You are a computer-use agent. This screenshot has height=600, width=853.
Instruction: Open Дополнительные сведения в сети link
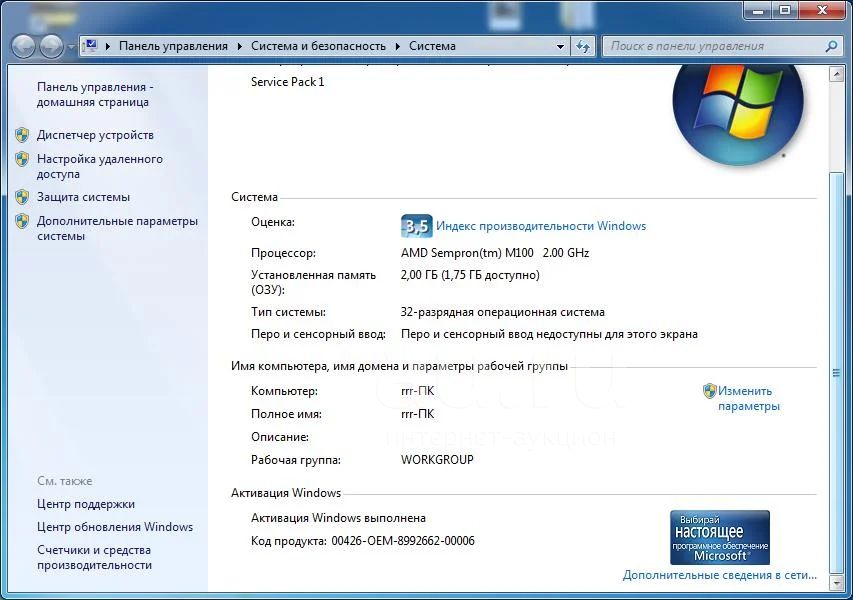pos(719,575)
